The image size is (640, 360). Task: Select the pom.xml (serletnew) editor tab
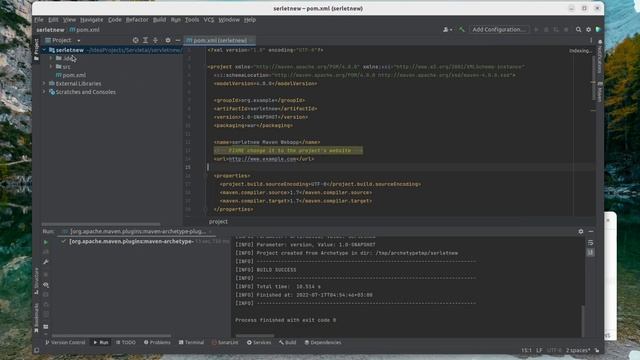(220, 40)
